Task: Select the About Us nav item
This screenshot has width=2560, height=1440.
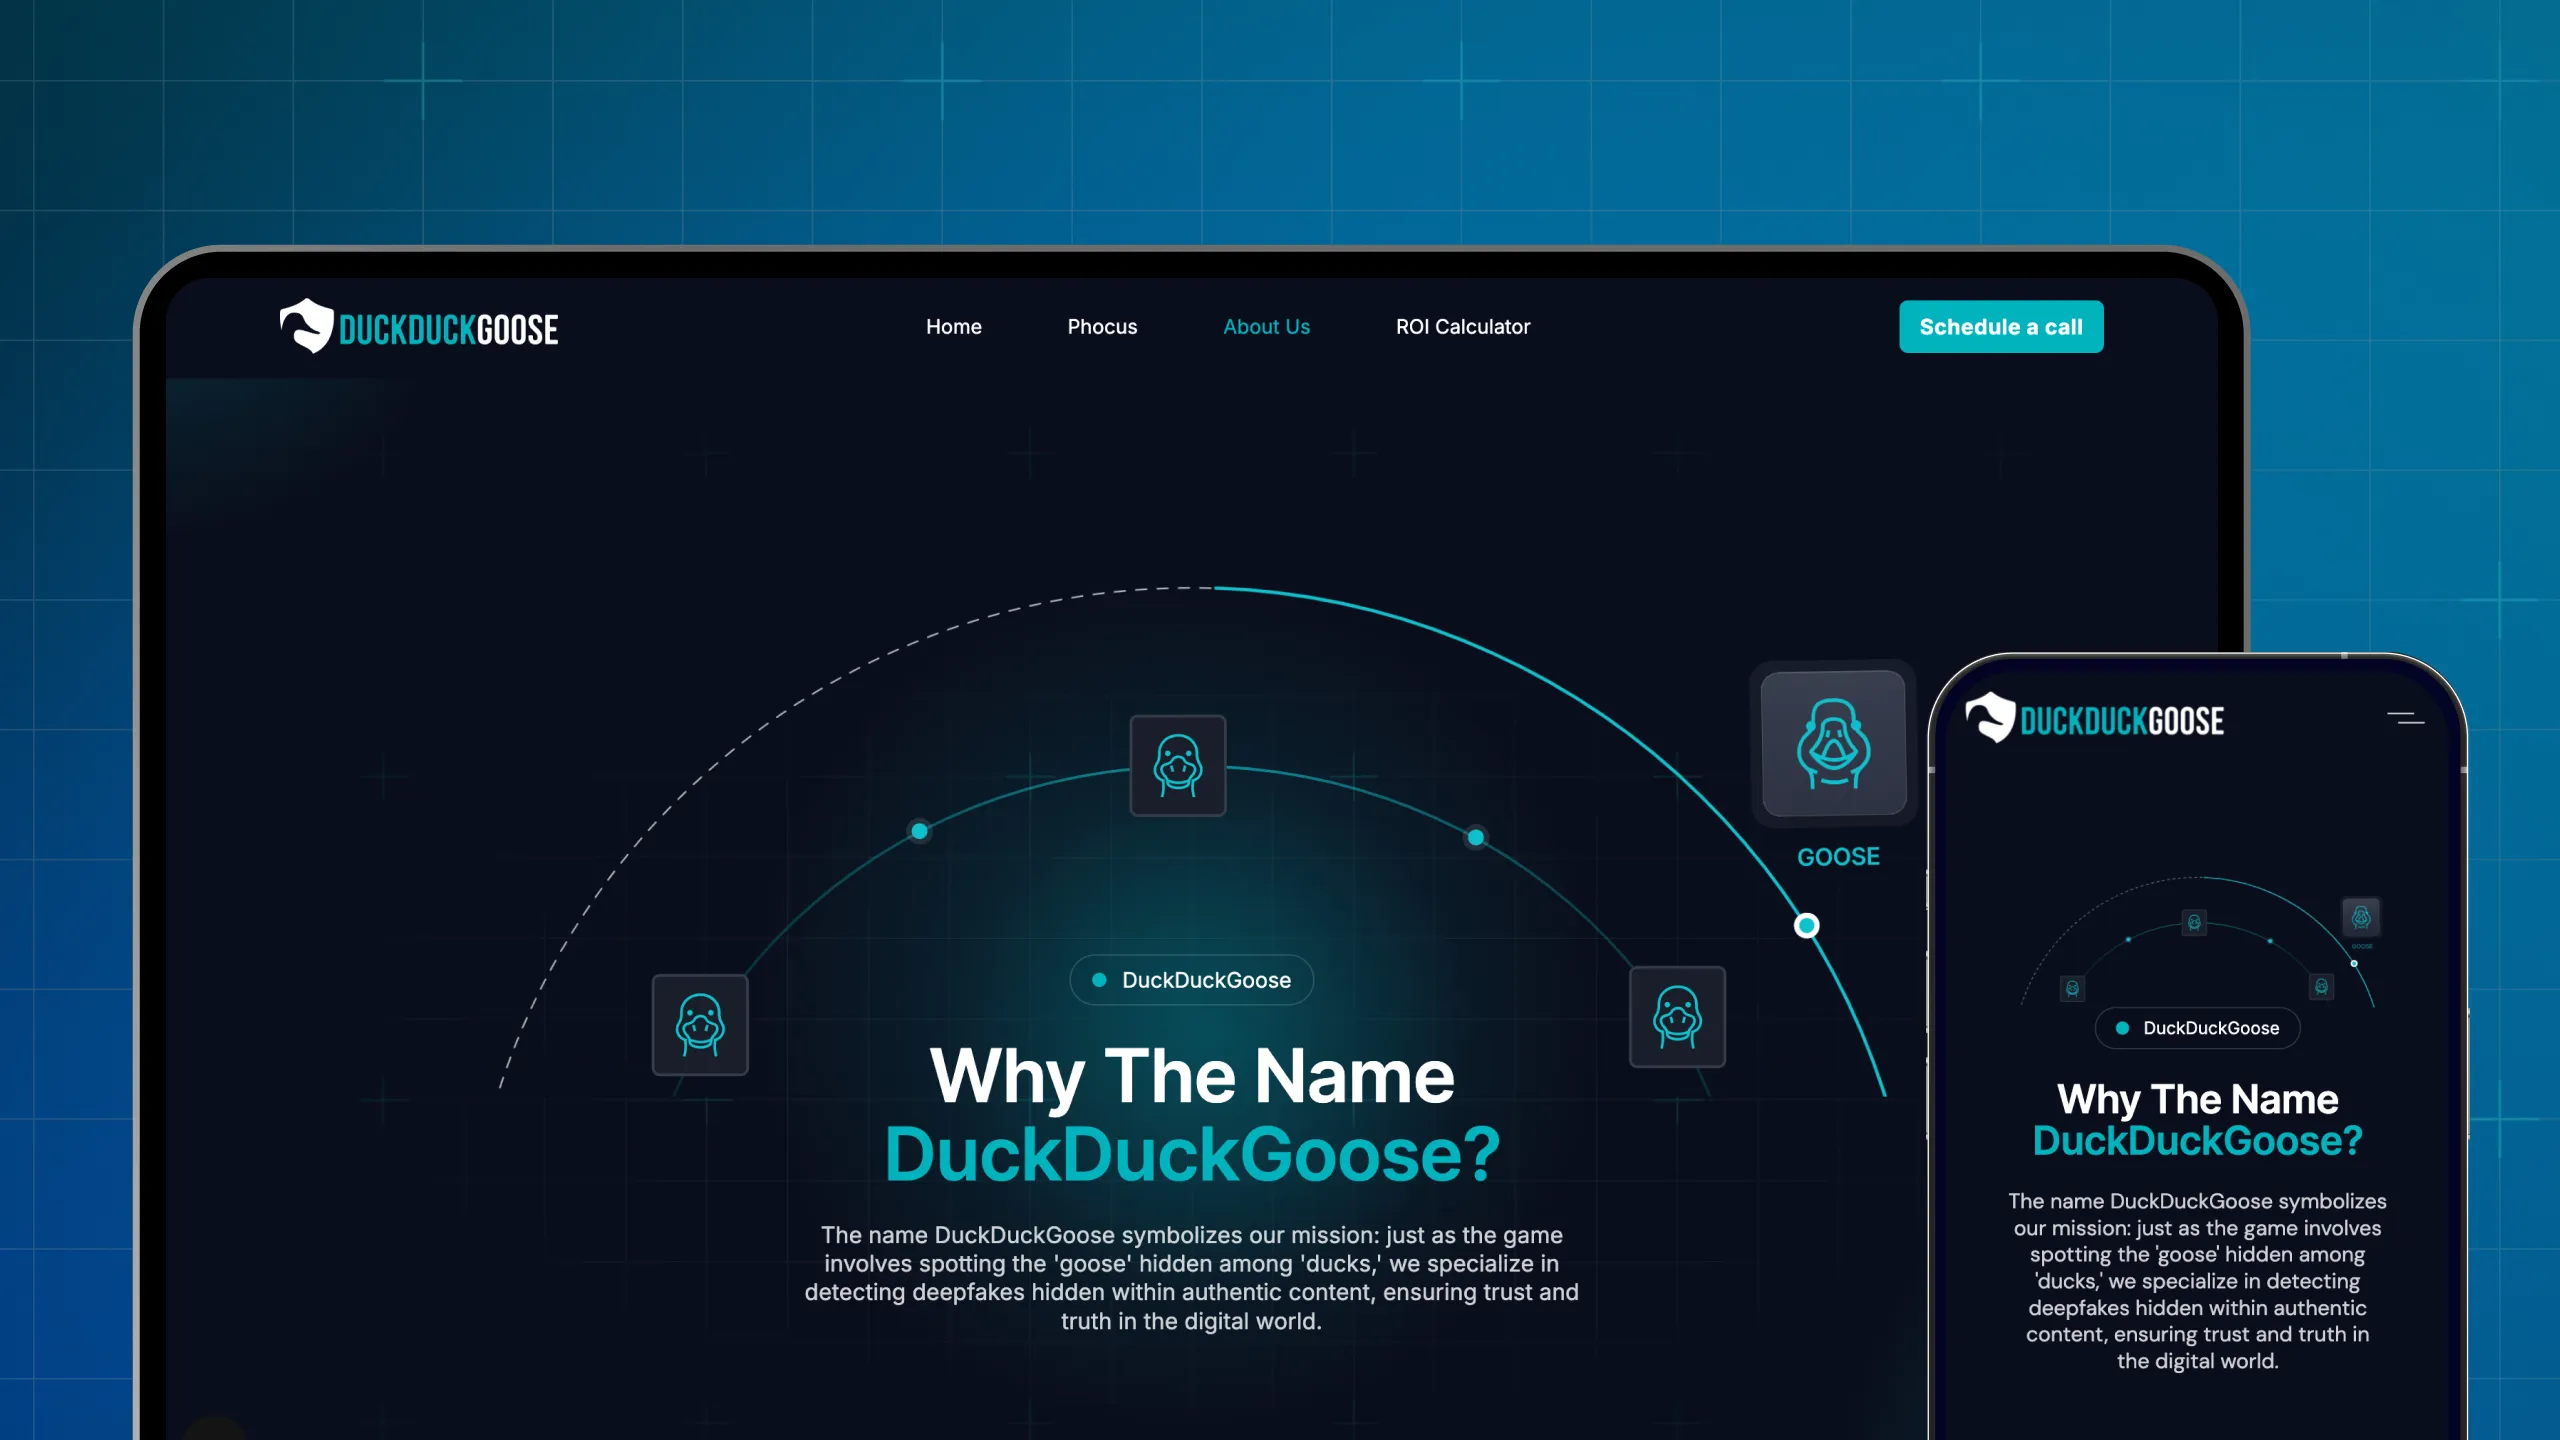Action: (1266, 327)
